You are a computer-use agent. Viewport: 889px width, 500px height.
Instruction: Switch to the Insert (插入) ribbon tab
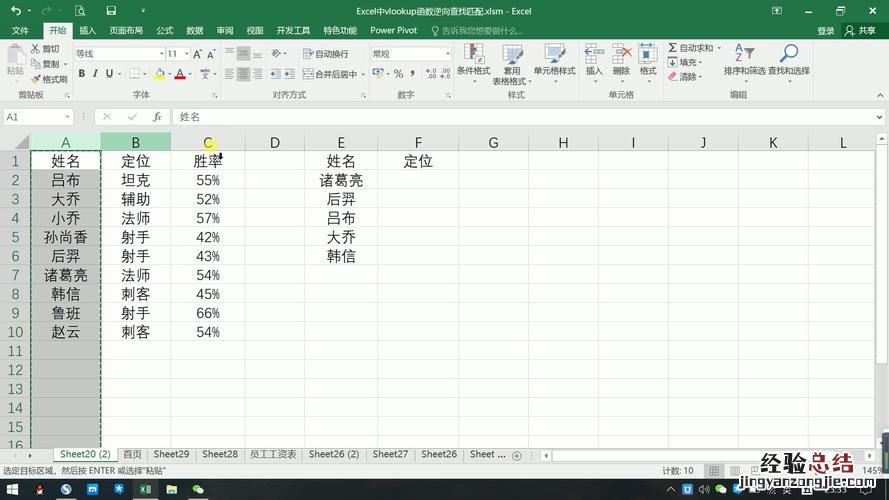88,31
